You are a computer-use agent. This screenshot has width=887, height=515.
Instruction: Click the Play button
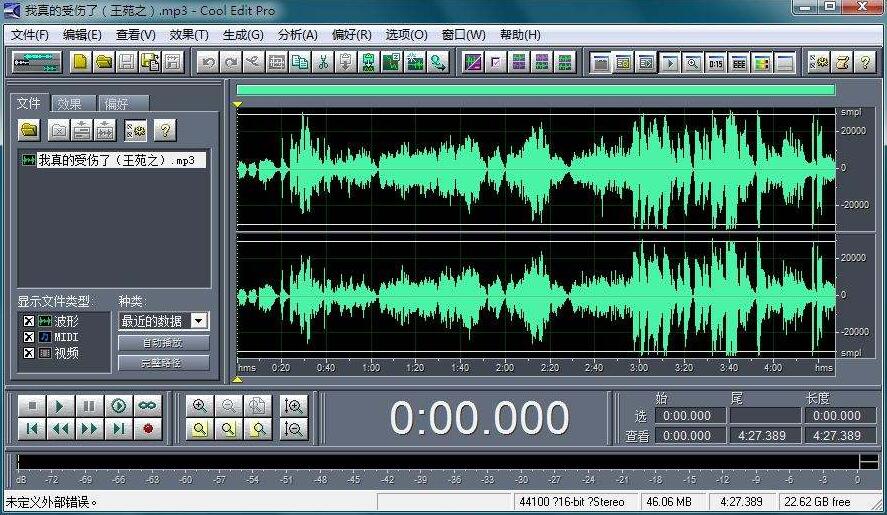[x=59, y=405]
